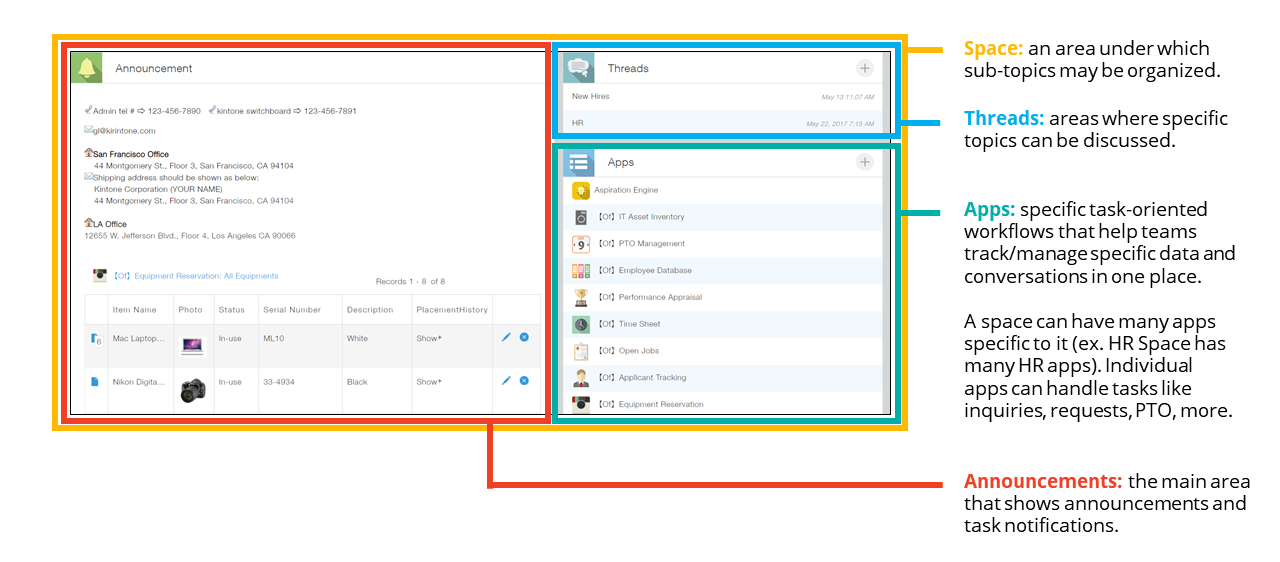Edit the Mac Laptop record pencil icon
The width and height of the screenshot is (1280, 562).
pyautogui.click(x=506, y=338)
